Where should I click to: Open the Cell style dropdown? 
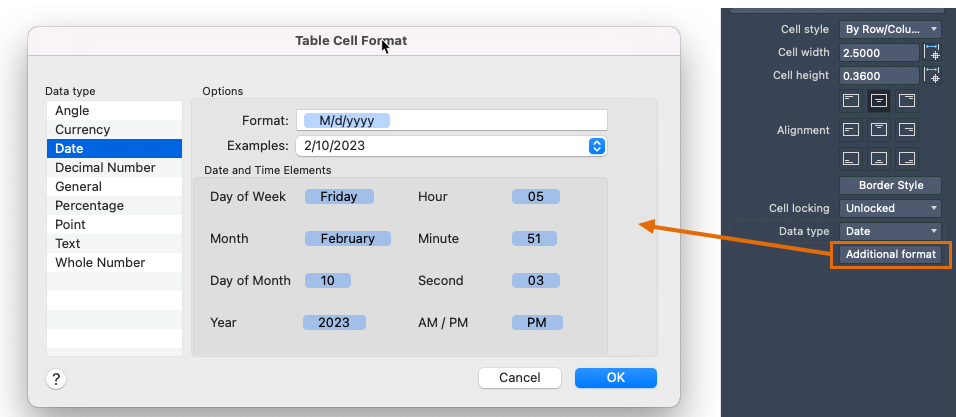pyautogui.click(x=890, y=30)
